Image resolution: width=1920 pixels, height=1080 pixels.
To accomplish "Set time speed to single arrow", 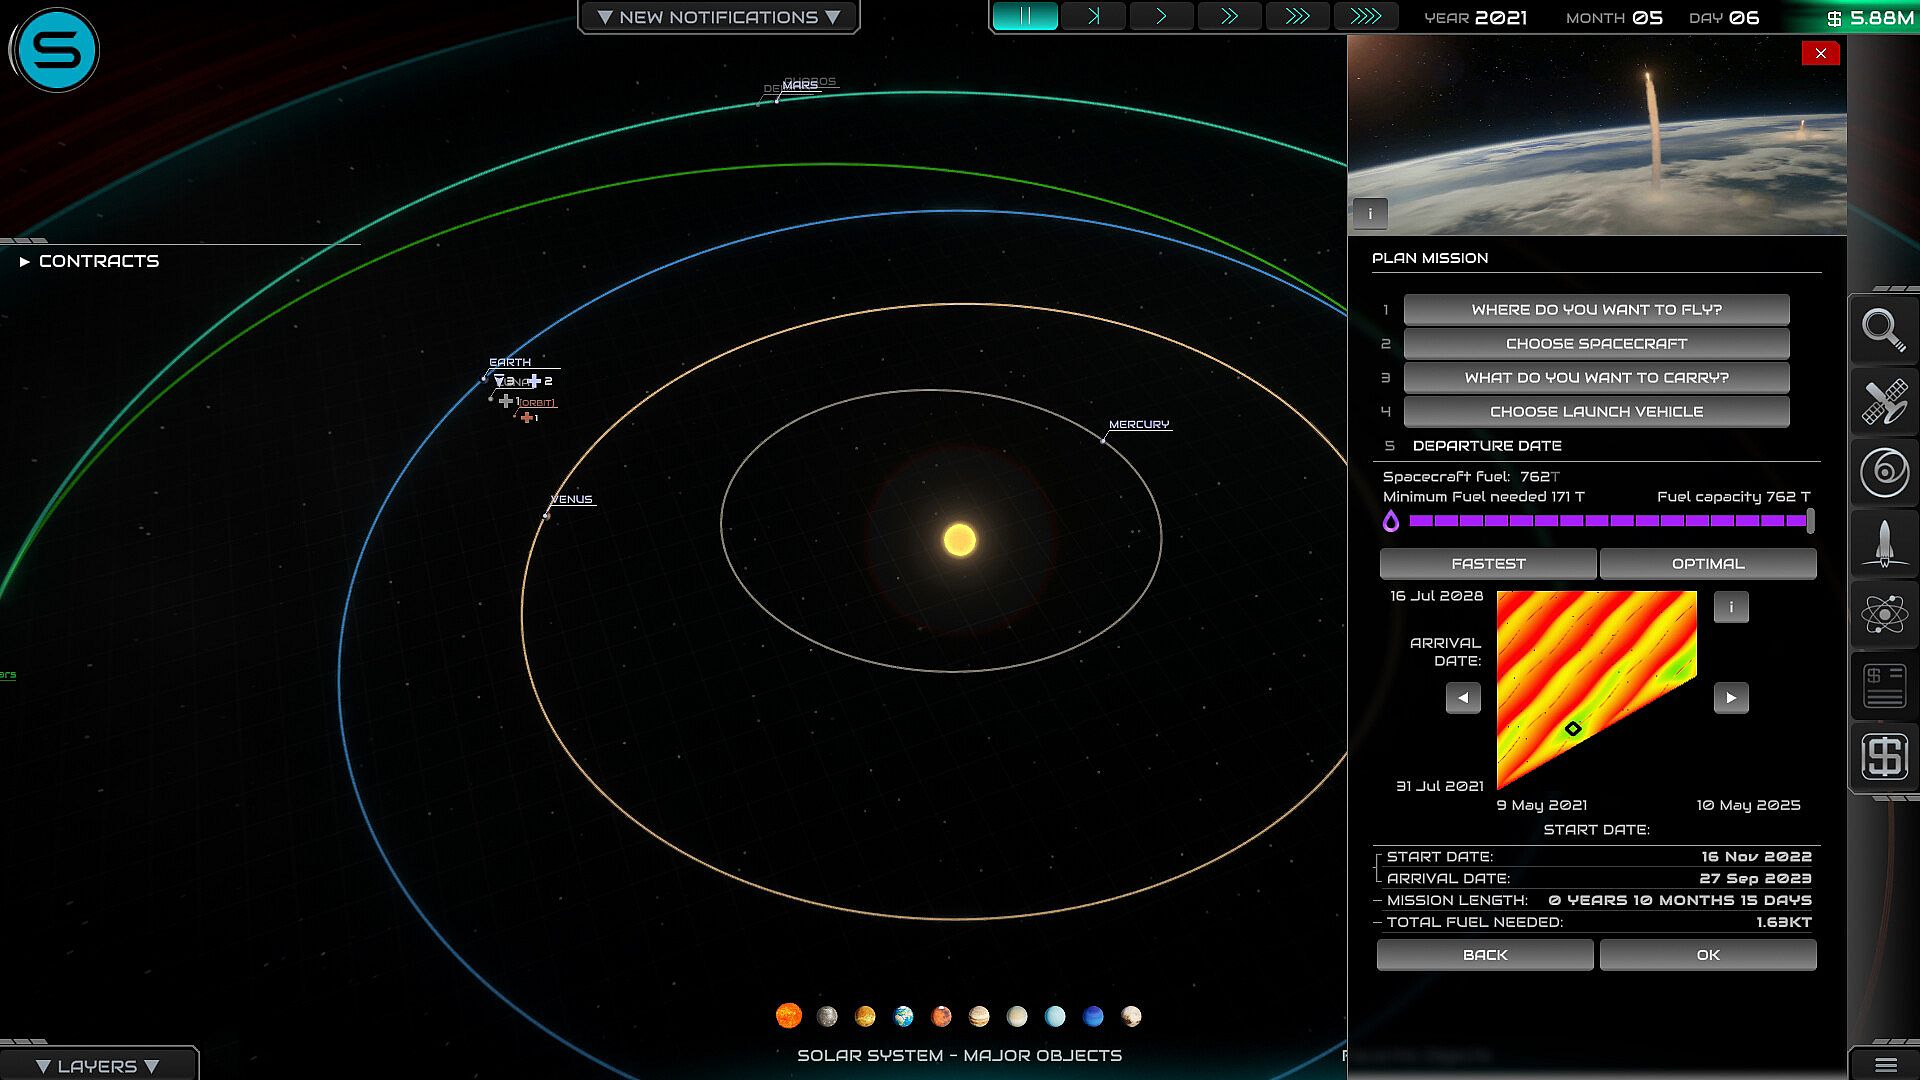I will point(1161,16).
